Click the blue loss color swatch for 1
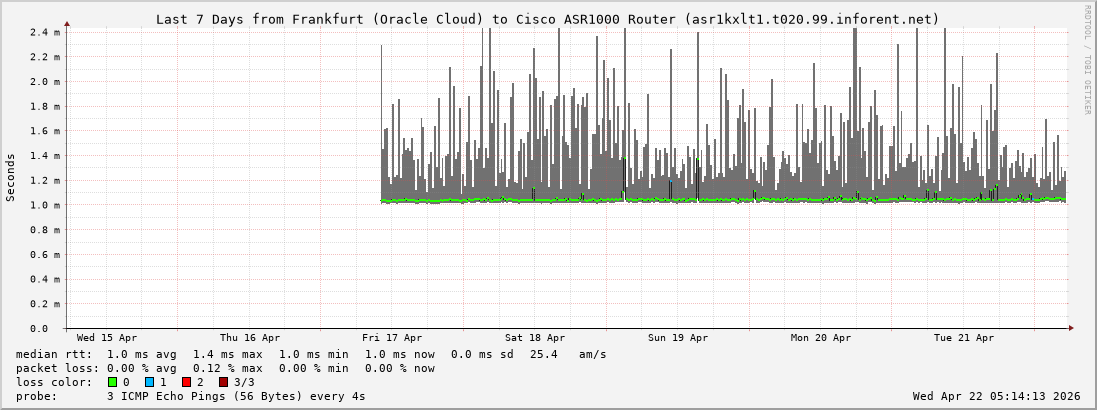Screen dimensions: 1097x410 [149, 382]
